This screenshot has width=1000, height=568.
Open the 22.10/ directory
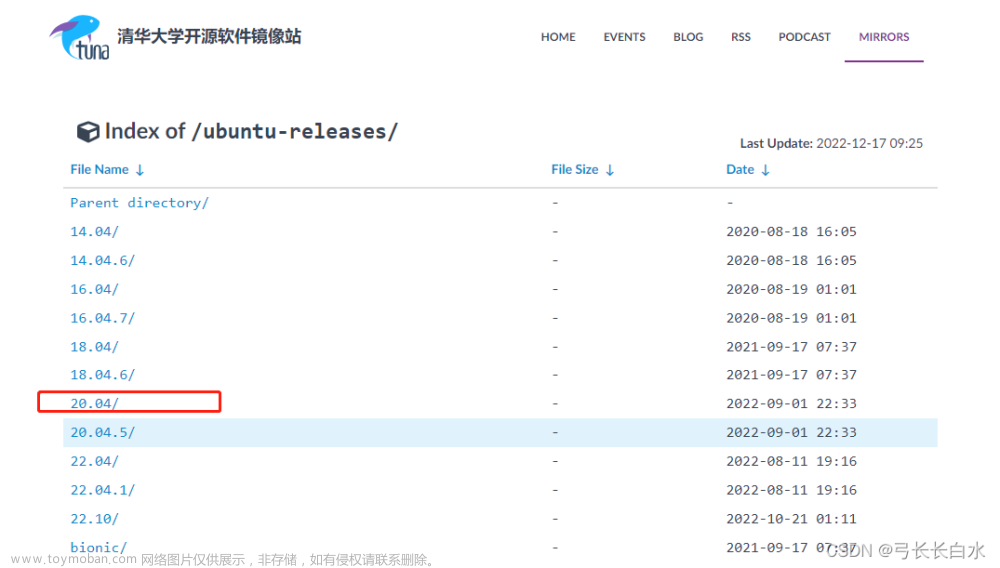[94, 519]
